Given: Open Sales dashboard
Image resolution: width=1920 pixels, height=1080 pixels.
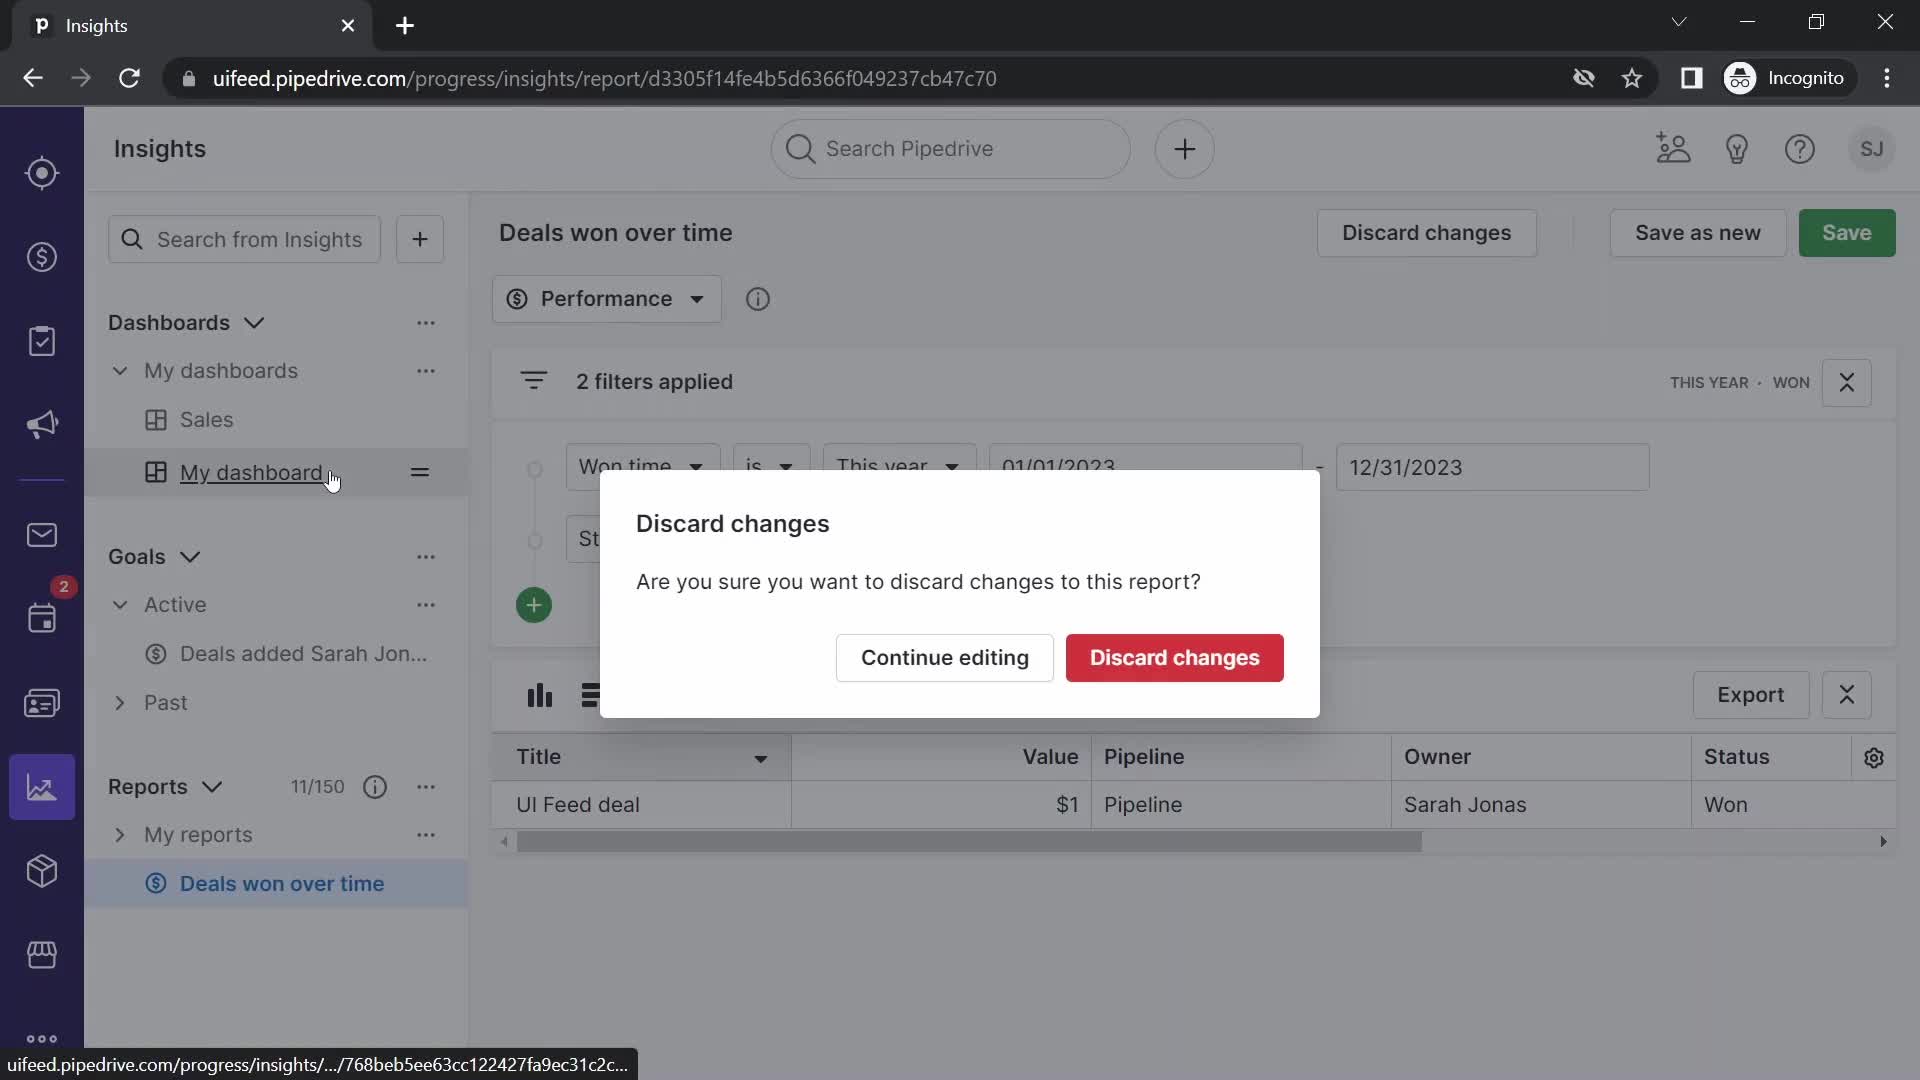Looking at the screenshot, I should [x=206, y=420].
